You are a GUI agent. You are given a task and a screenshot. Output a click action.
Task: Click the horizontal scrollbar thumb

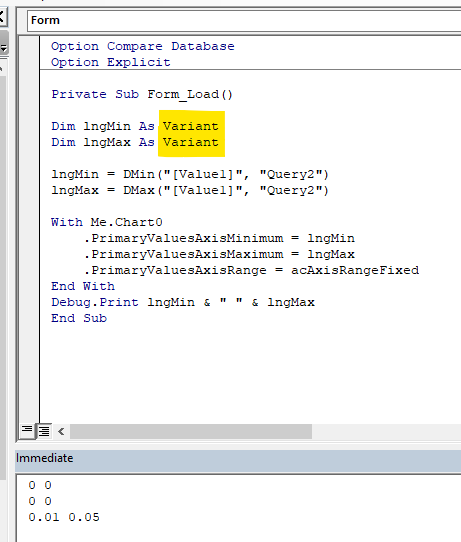click(x=191, y=431)
